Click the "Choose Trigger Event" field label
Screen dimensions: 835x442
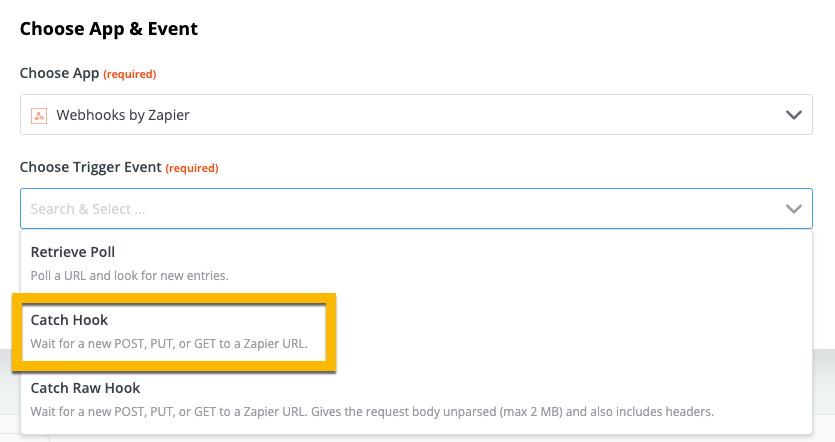[90, 167]
